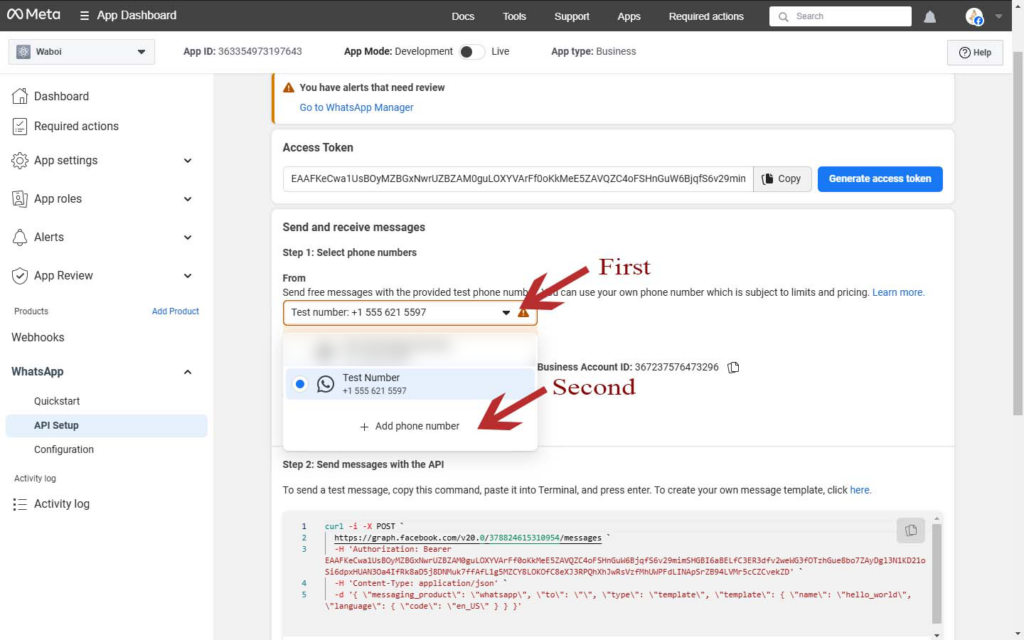The width and height of the screenshot is (1024, 640).
Task: Click the App roles badge icon
Action: 20,199
